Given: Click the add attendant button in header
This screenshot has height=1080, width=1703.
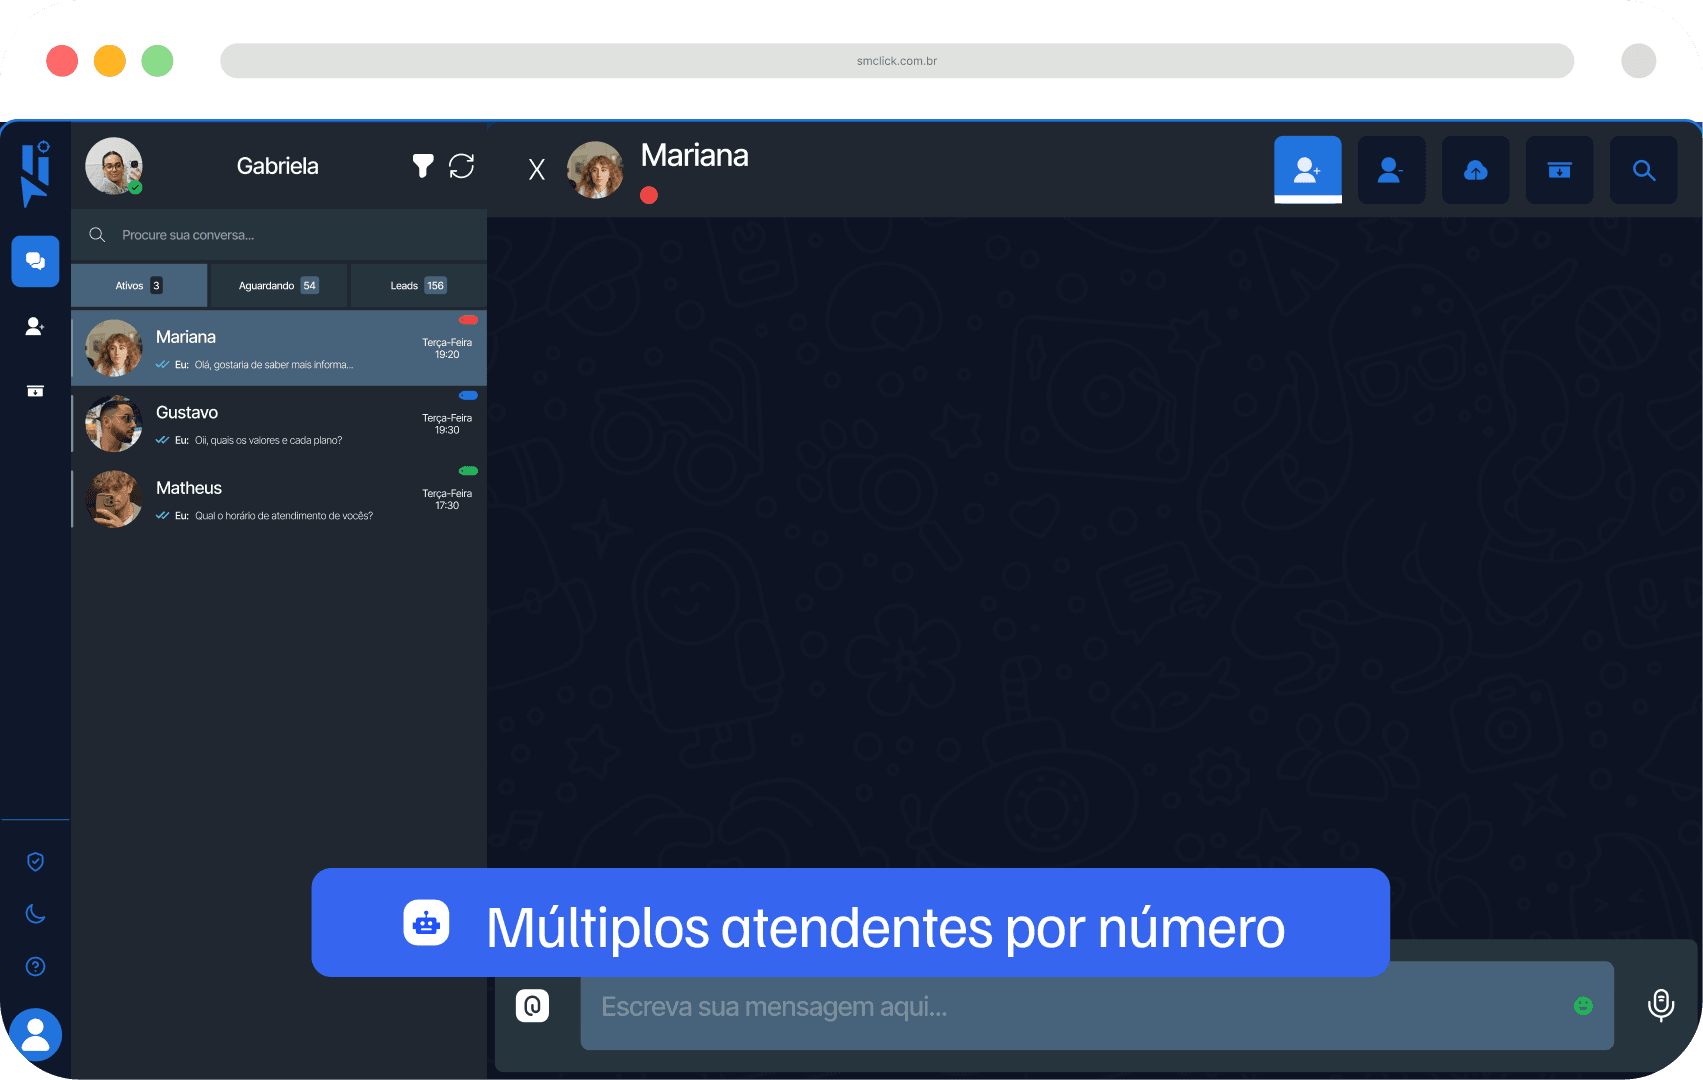Looking at the screenshot, I should pyautogui.click(x=1307, y=170).
